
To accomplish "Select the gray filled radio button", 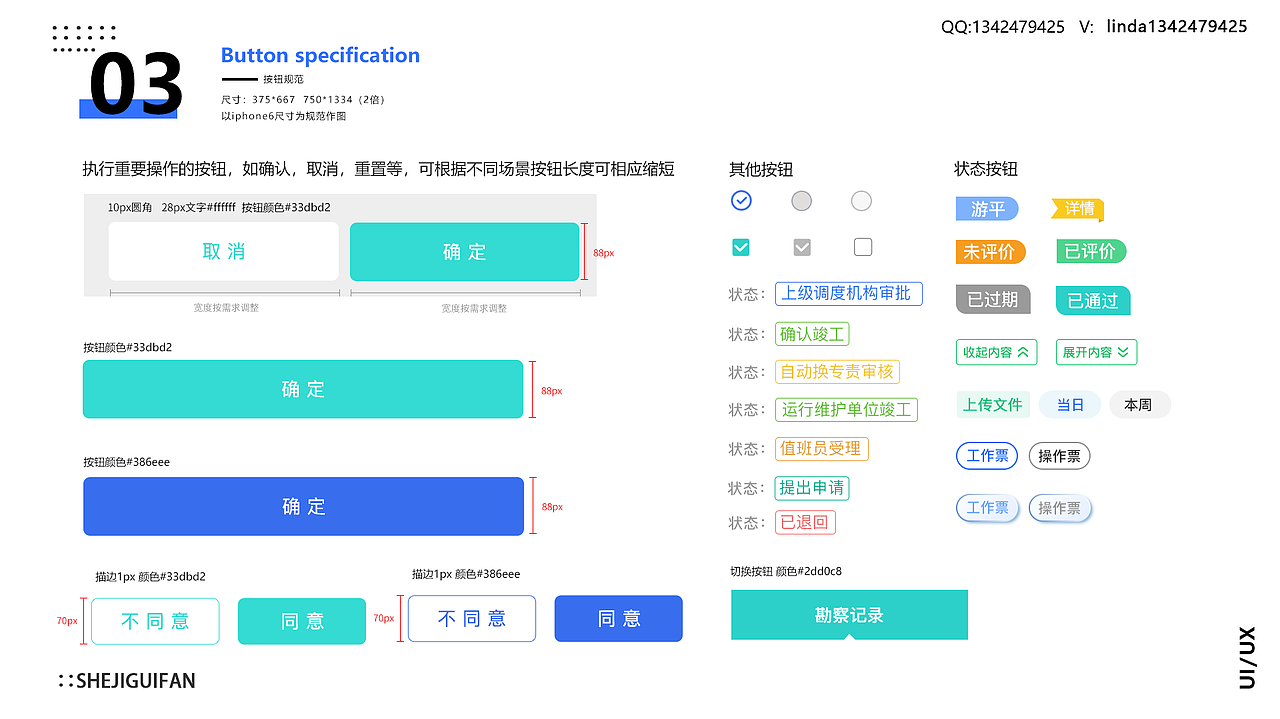I will coord(801,201).
